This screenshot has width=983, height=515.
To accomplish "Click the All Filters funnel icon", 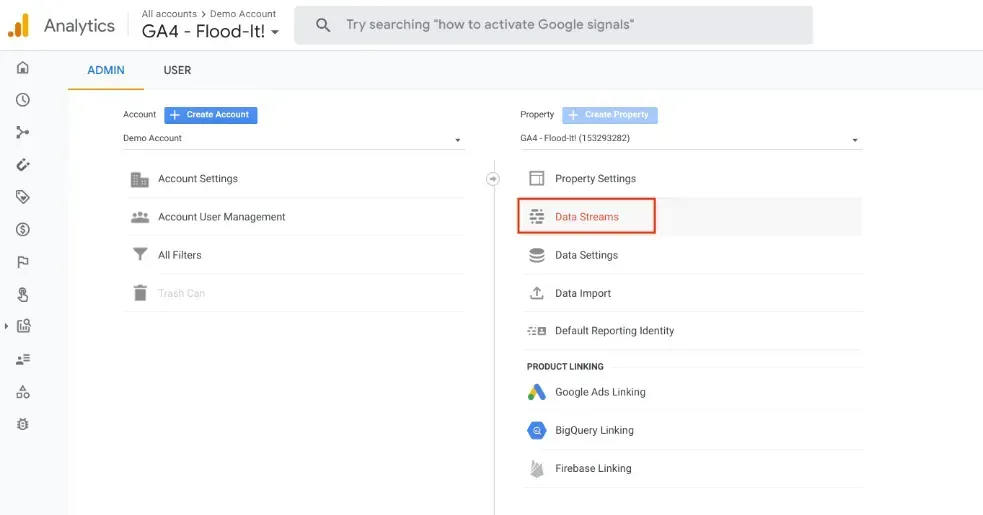I will click(140, 255).
